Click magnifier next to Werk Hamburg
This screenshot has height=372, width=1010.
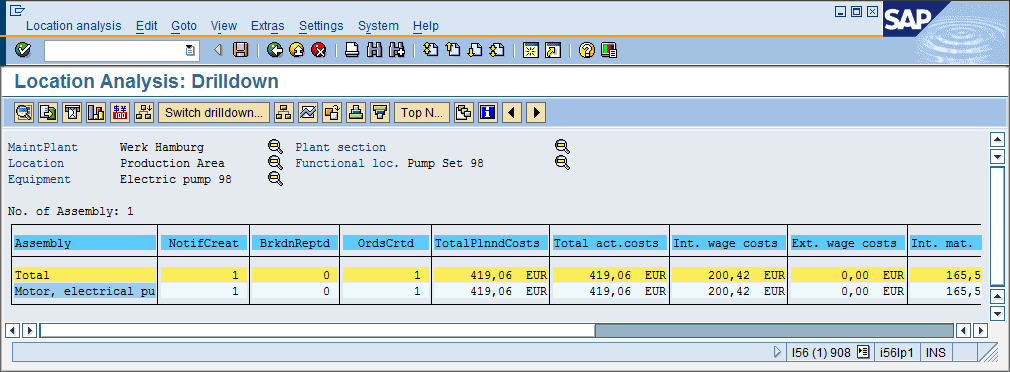(x=276, y=147)
